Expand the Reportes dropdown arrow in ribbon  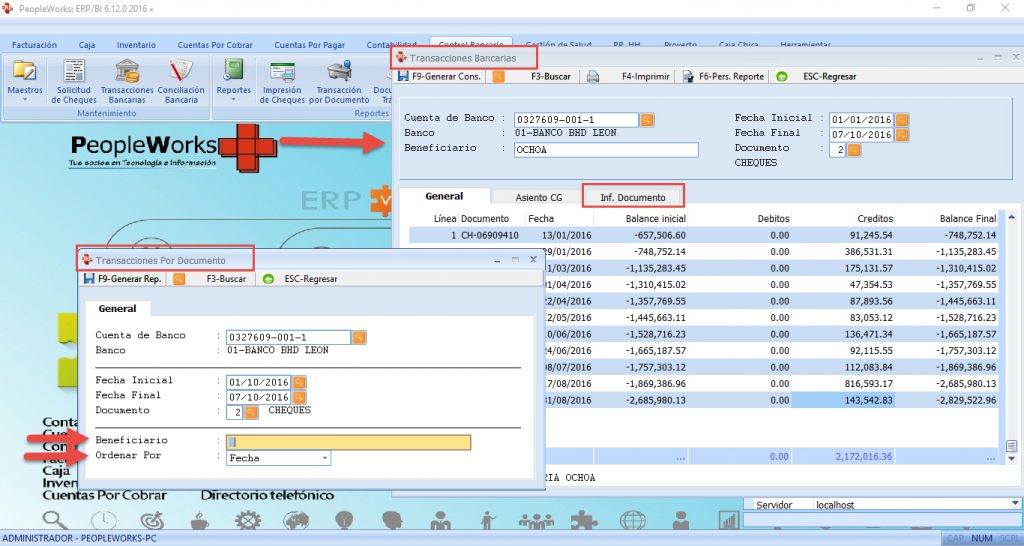point(233,100)
